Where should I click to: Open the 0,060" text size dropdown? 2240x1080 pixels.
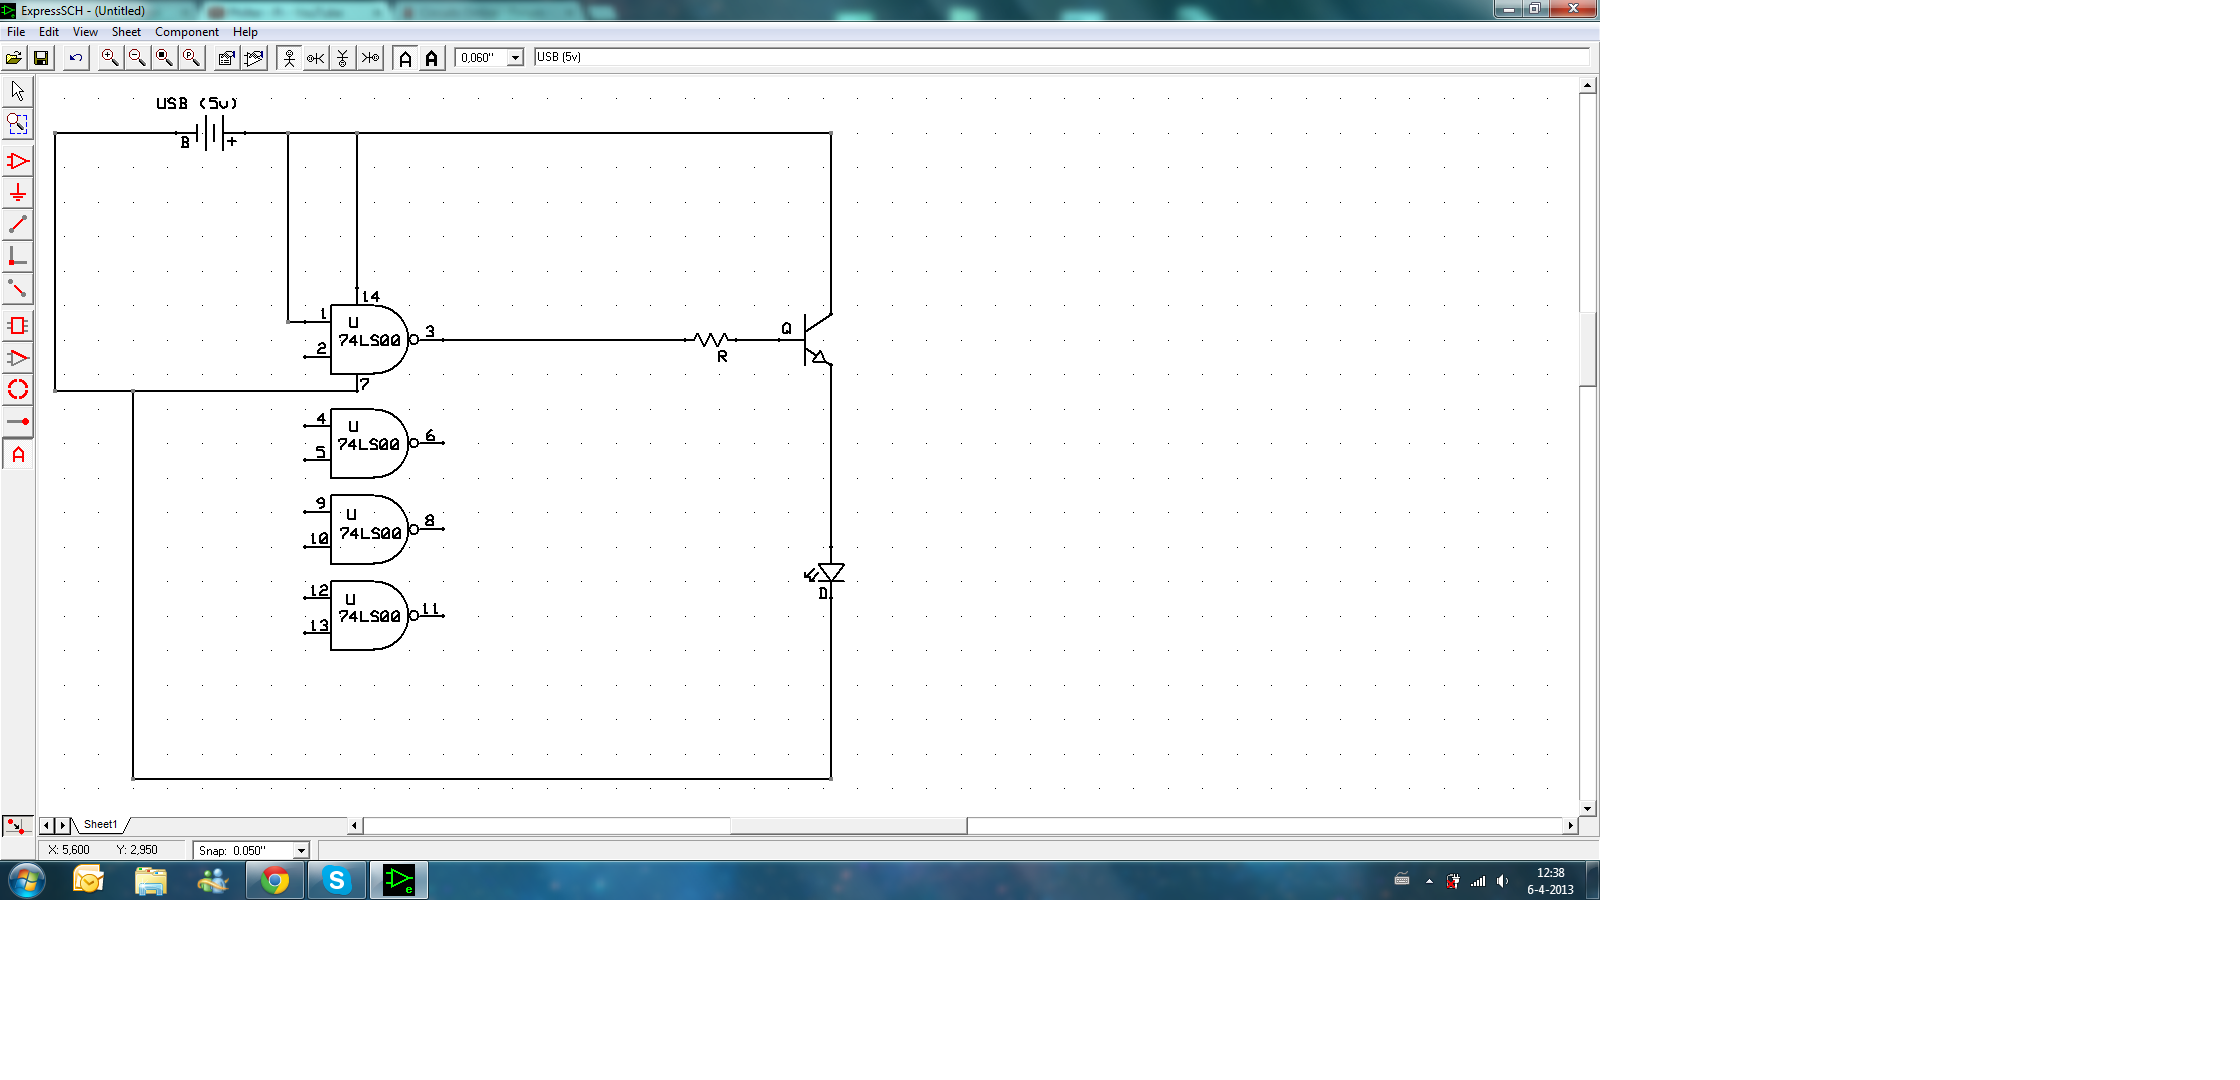[x=515, y=58]
